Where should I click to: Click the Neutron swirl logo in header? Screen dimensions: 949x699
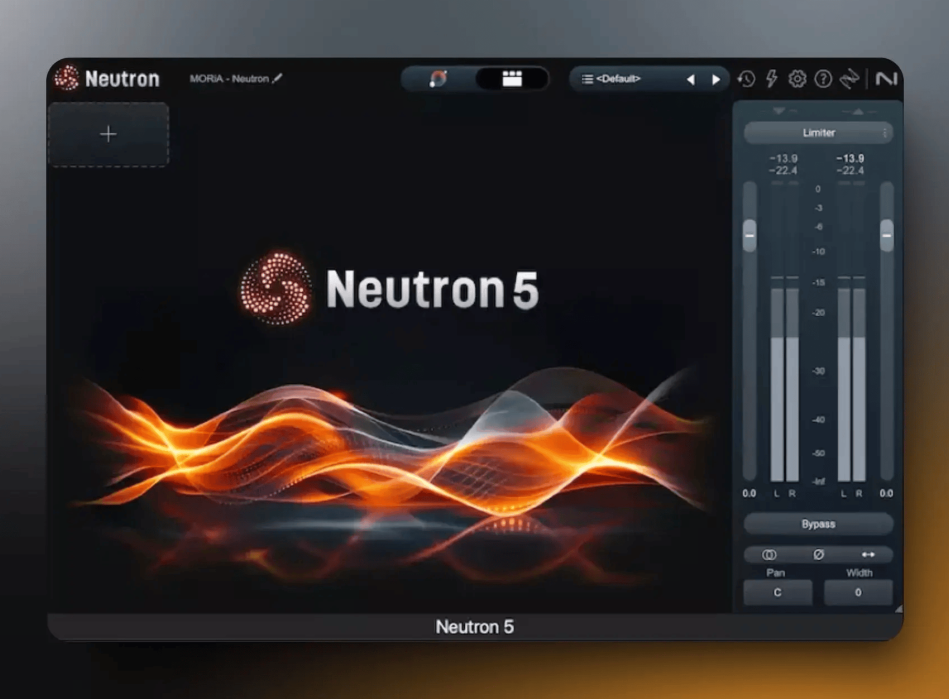point(67,78)
